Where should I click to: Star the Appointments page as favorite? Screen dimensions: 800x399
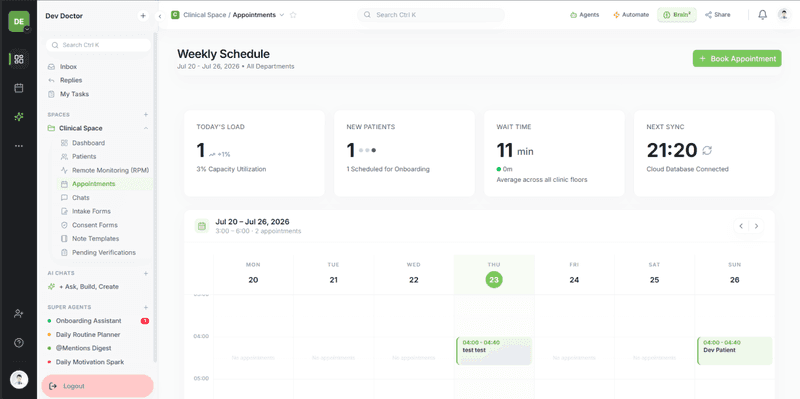(293, 15)
